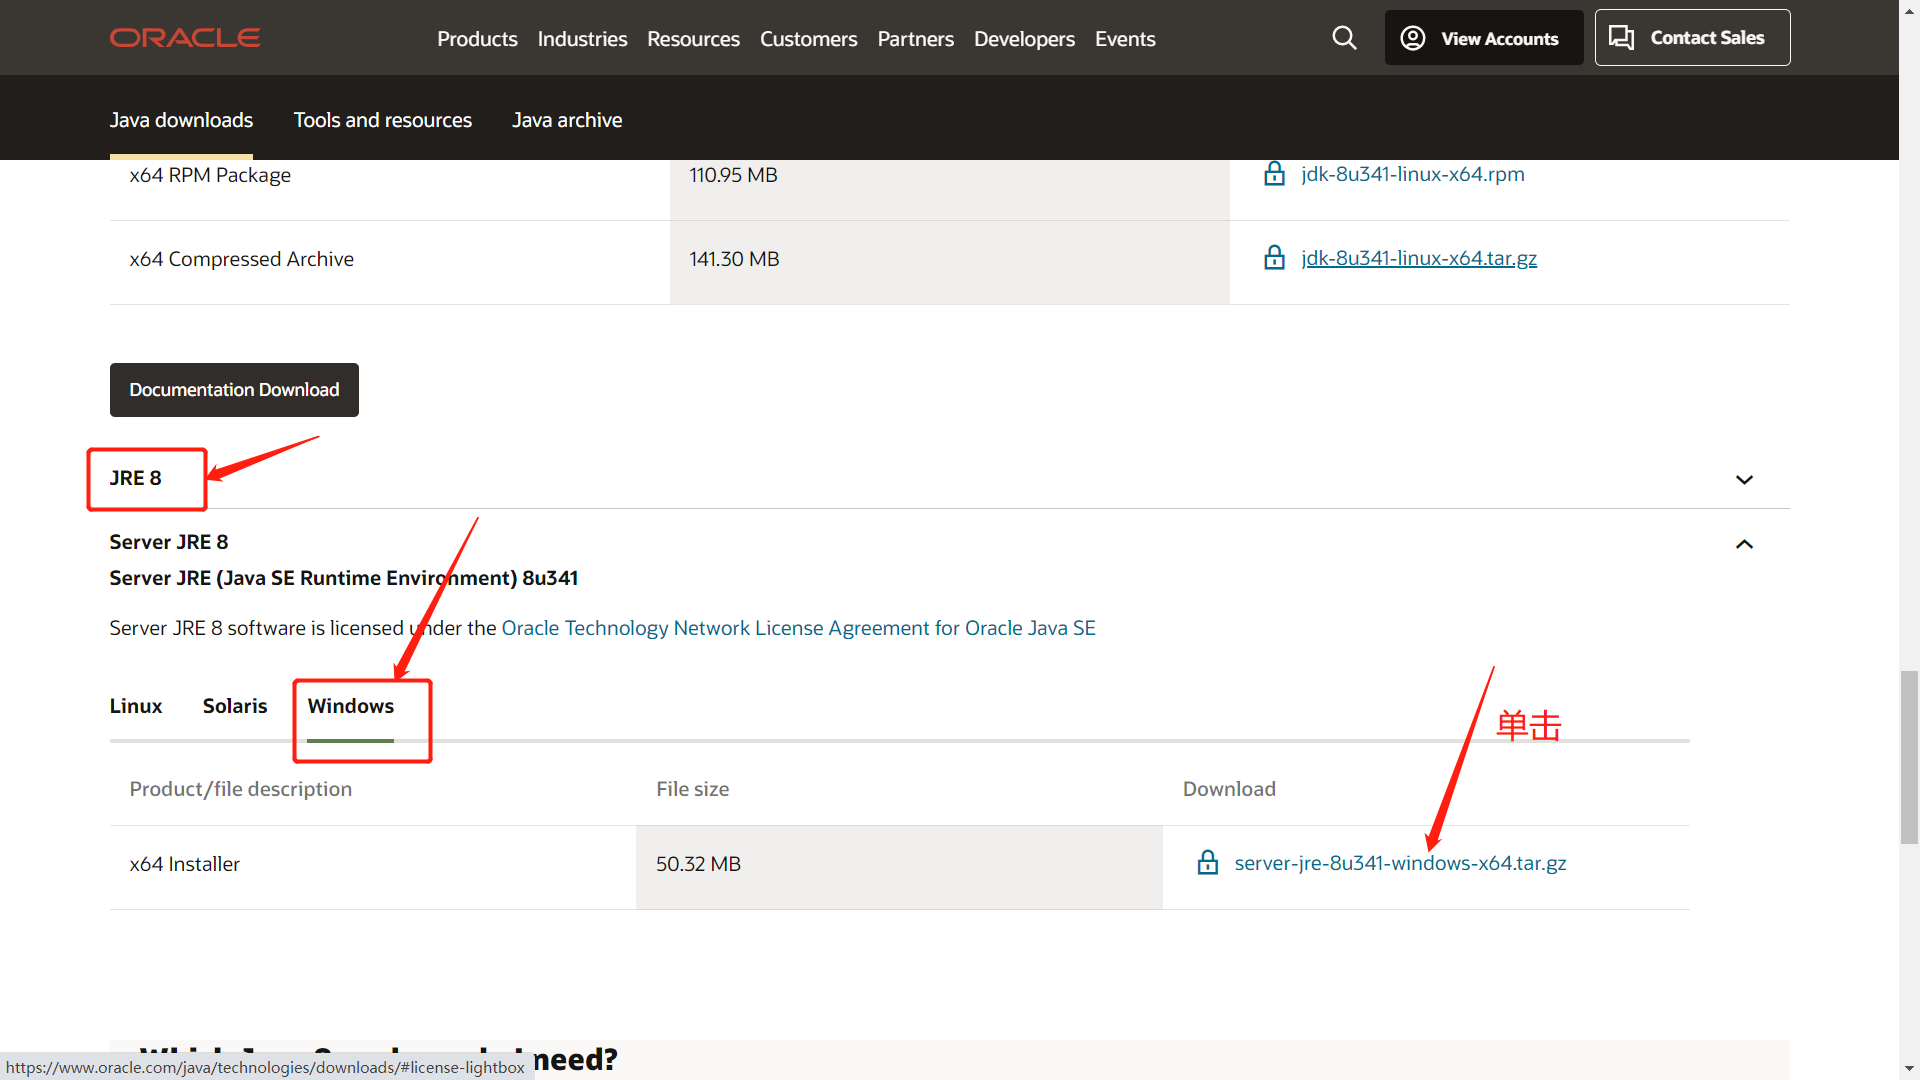1920x1080 pixels.
Task: Open the Customers menu
Action: [x=808, y=39]
